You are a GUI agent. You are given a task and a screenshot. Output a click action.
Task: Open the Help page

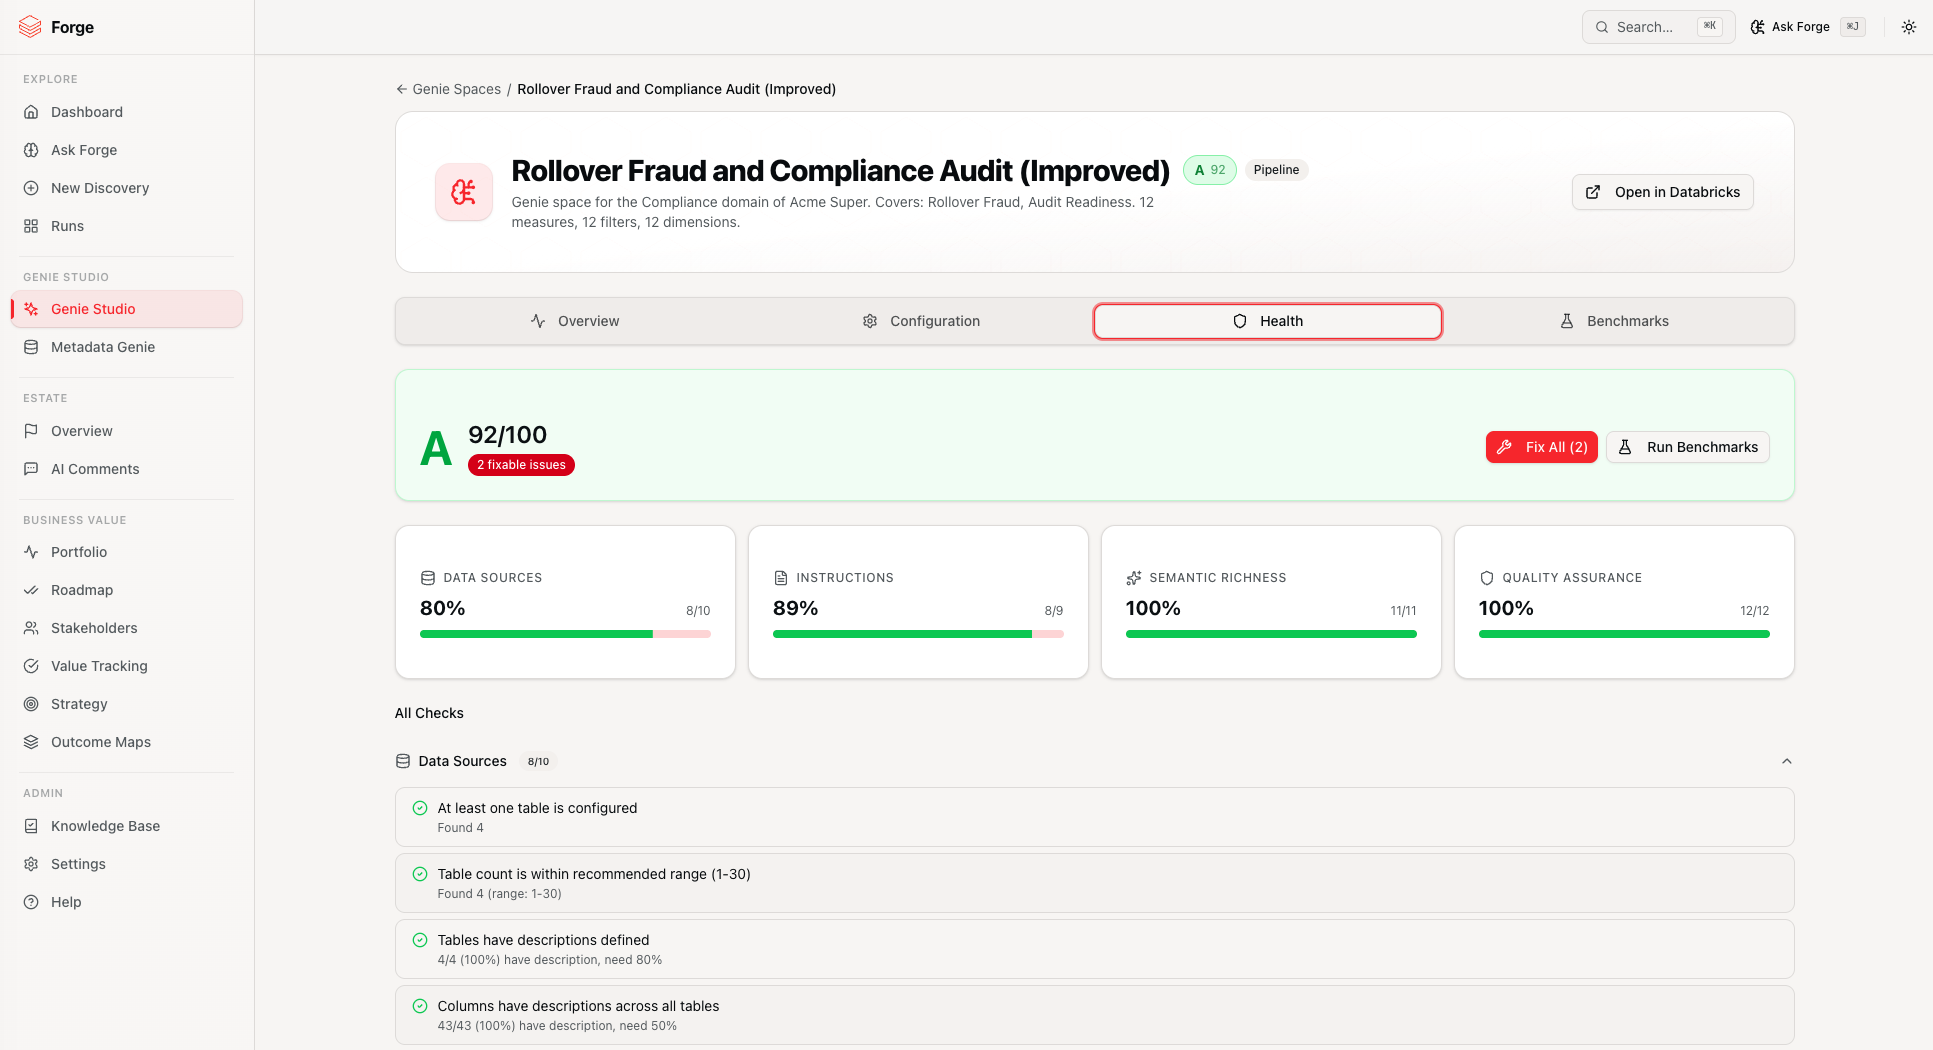pyautogui.click(x=126, y=902)
